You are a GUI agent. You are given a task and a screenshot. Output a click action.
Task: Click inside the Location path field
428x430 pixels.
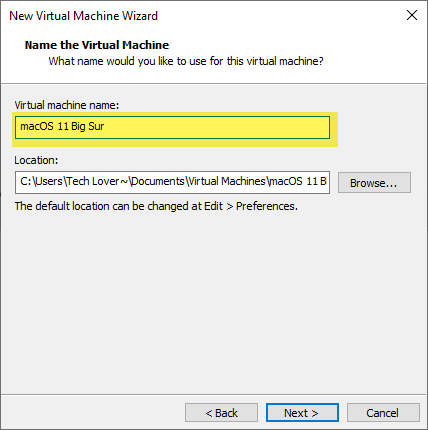pyautogui.click(x=172, y=182)
